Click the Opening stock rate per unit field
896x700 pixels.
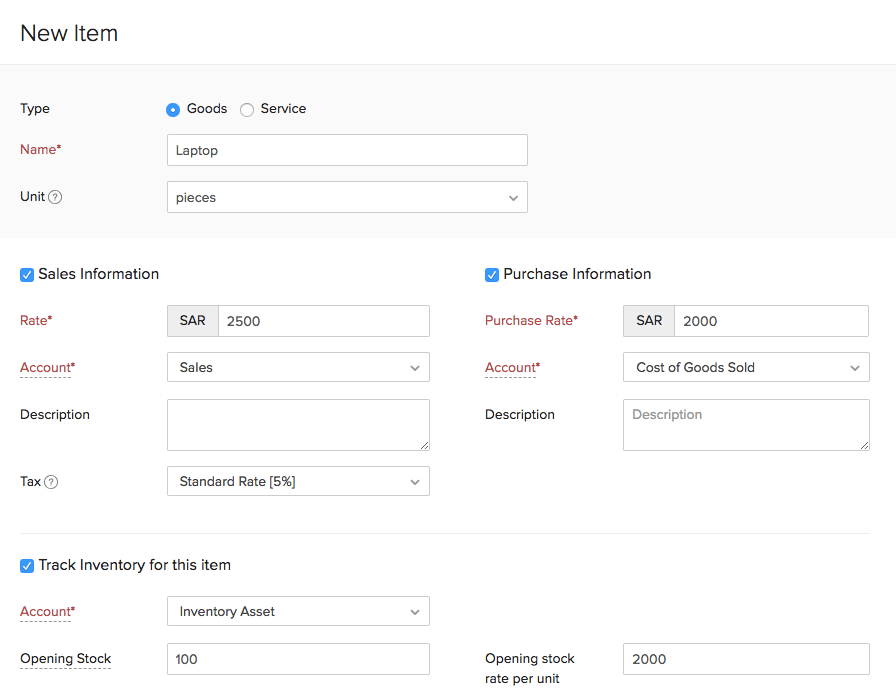coord(745,659)
